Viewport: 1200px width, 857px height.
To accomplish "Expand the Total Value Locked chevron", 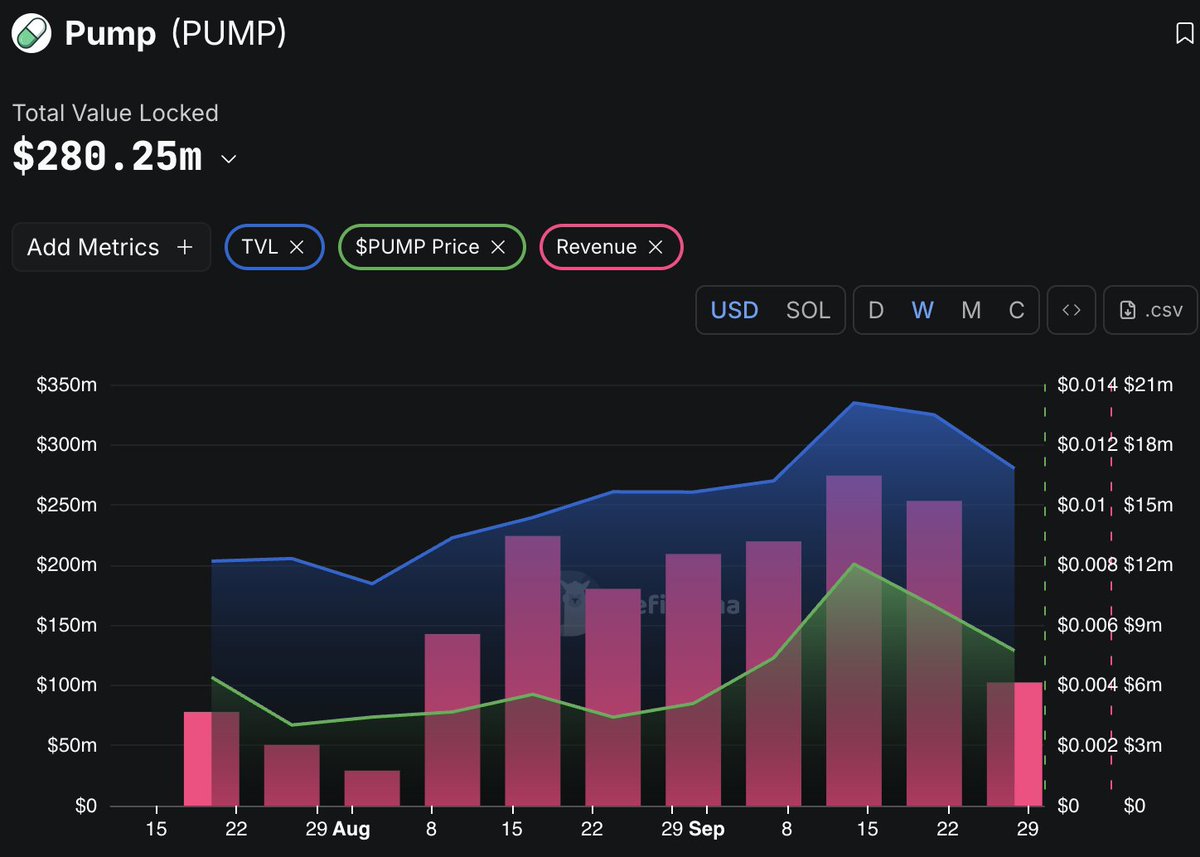I will 228,159.
